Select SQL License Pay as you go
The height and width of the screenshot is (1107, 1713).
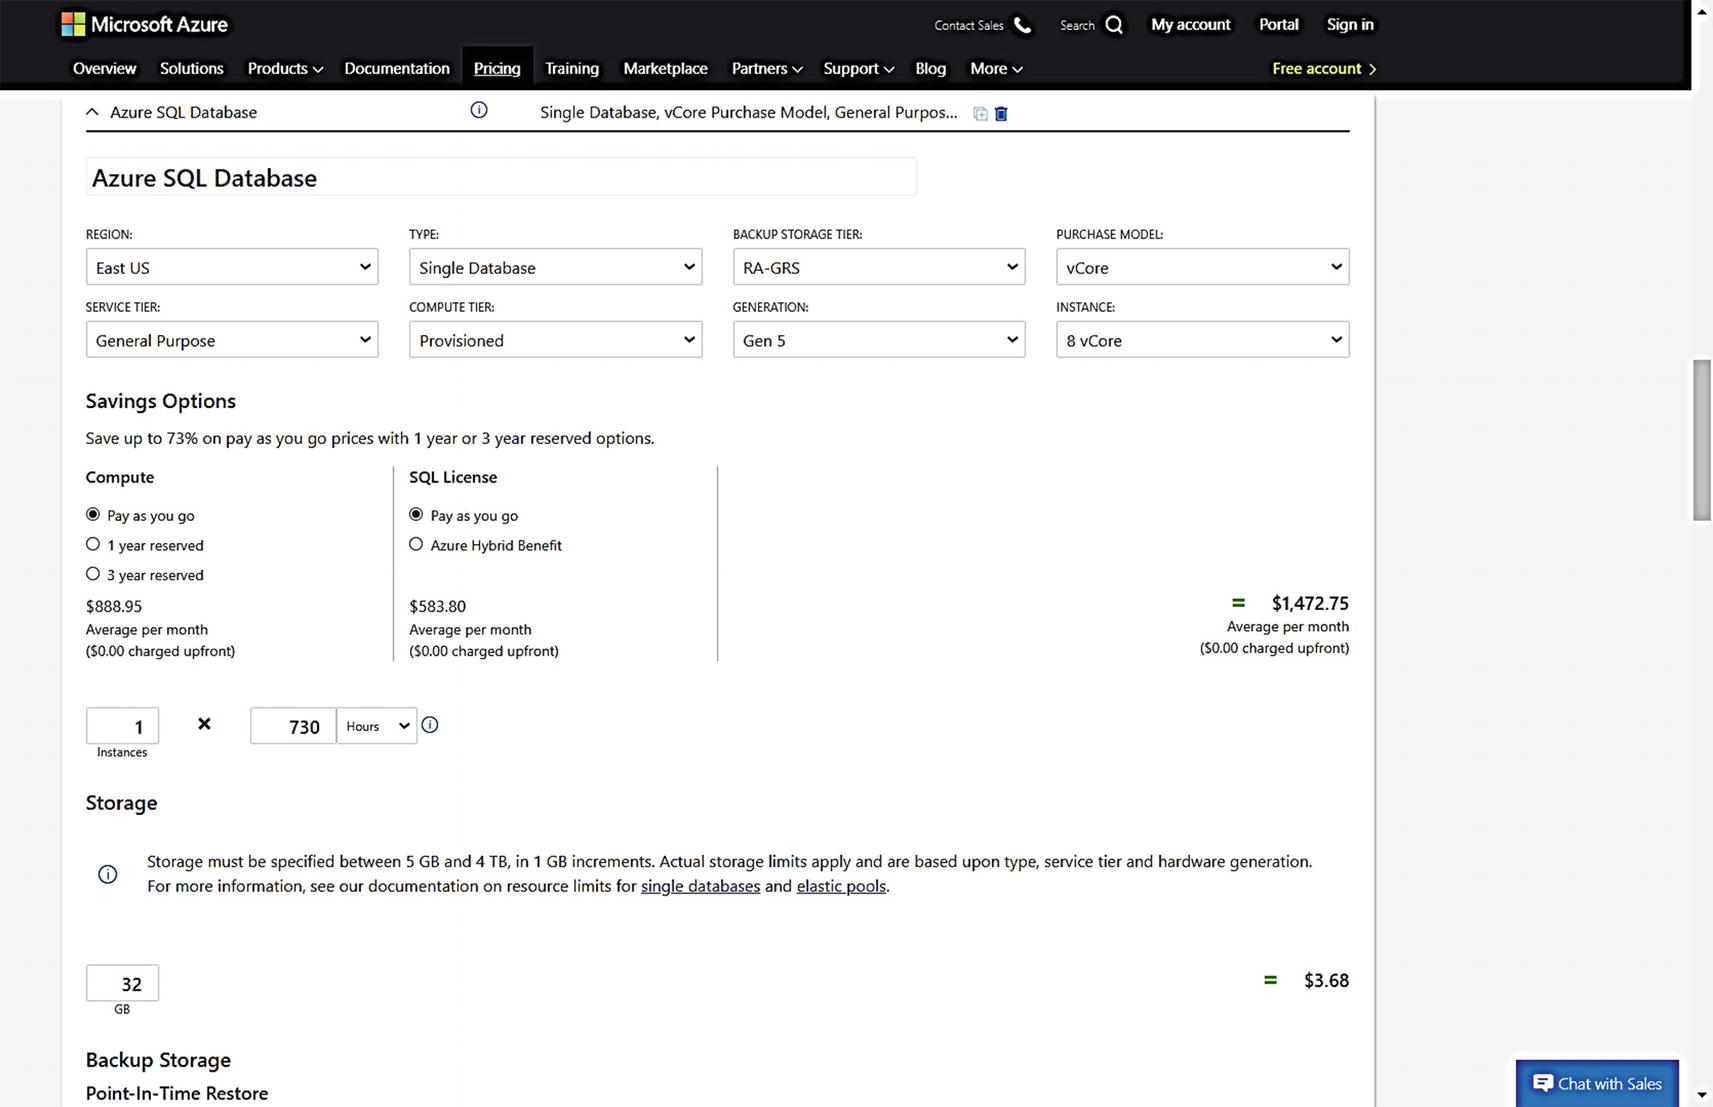(x=416, y=514)
